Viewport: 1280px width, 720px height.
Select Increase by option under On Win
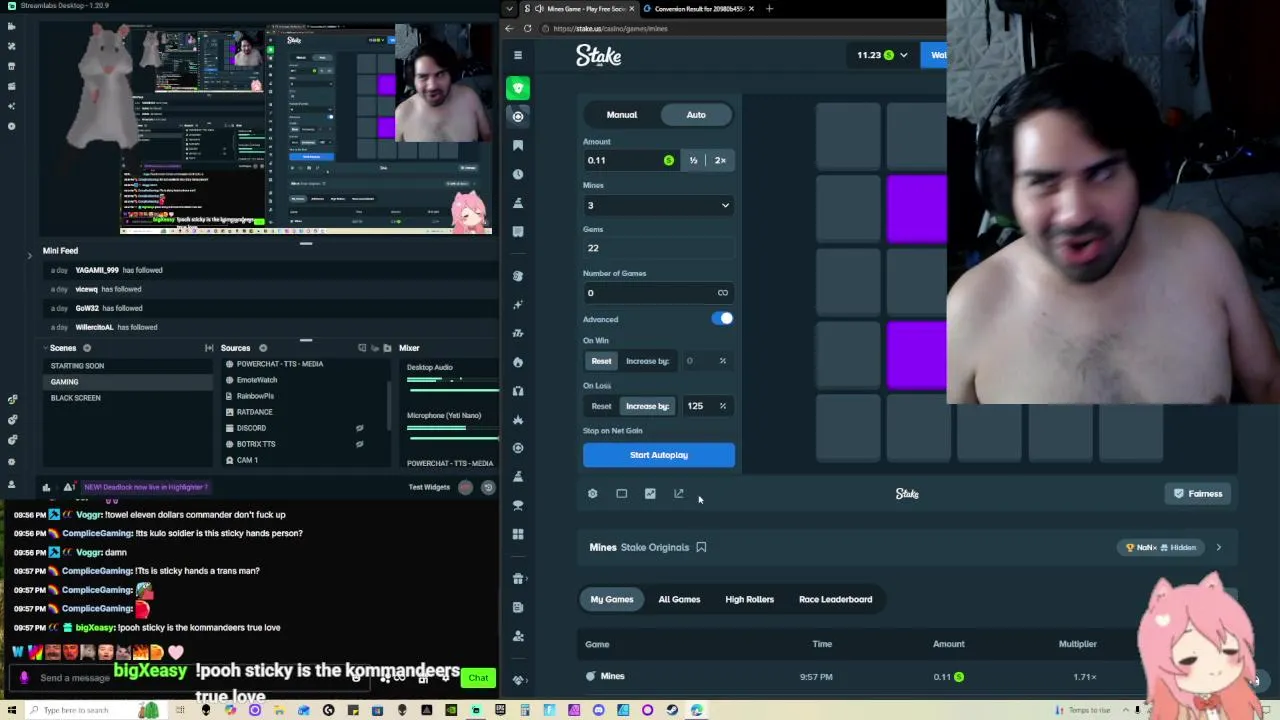(647, 361)
